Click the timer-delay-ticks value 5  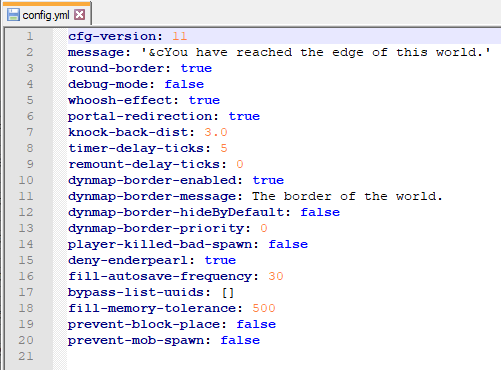pos(224,148)
